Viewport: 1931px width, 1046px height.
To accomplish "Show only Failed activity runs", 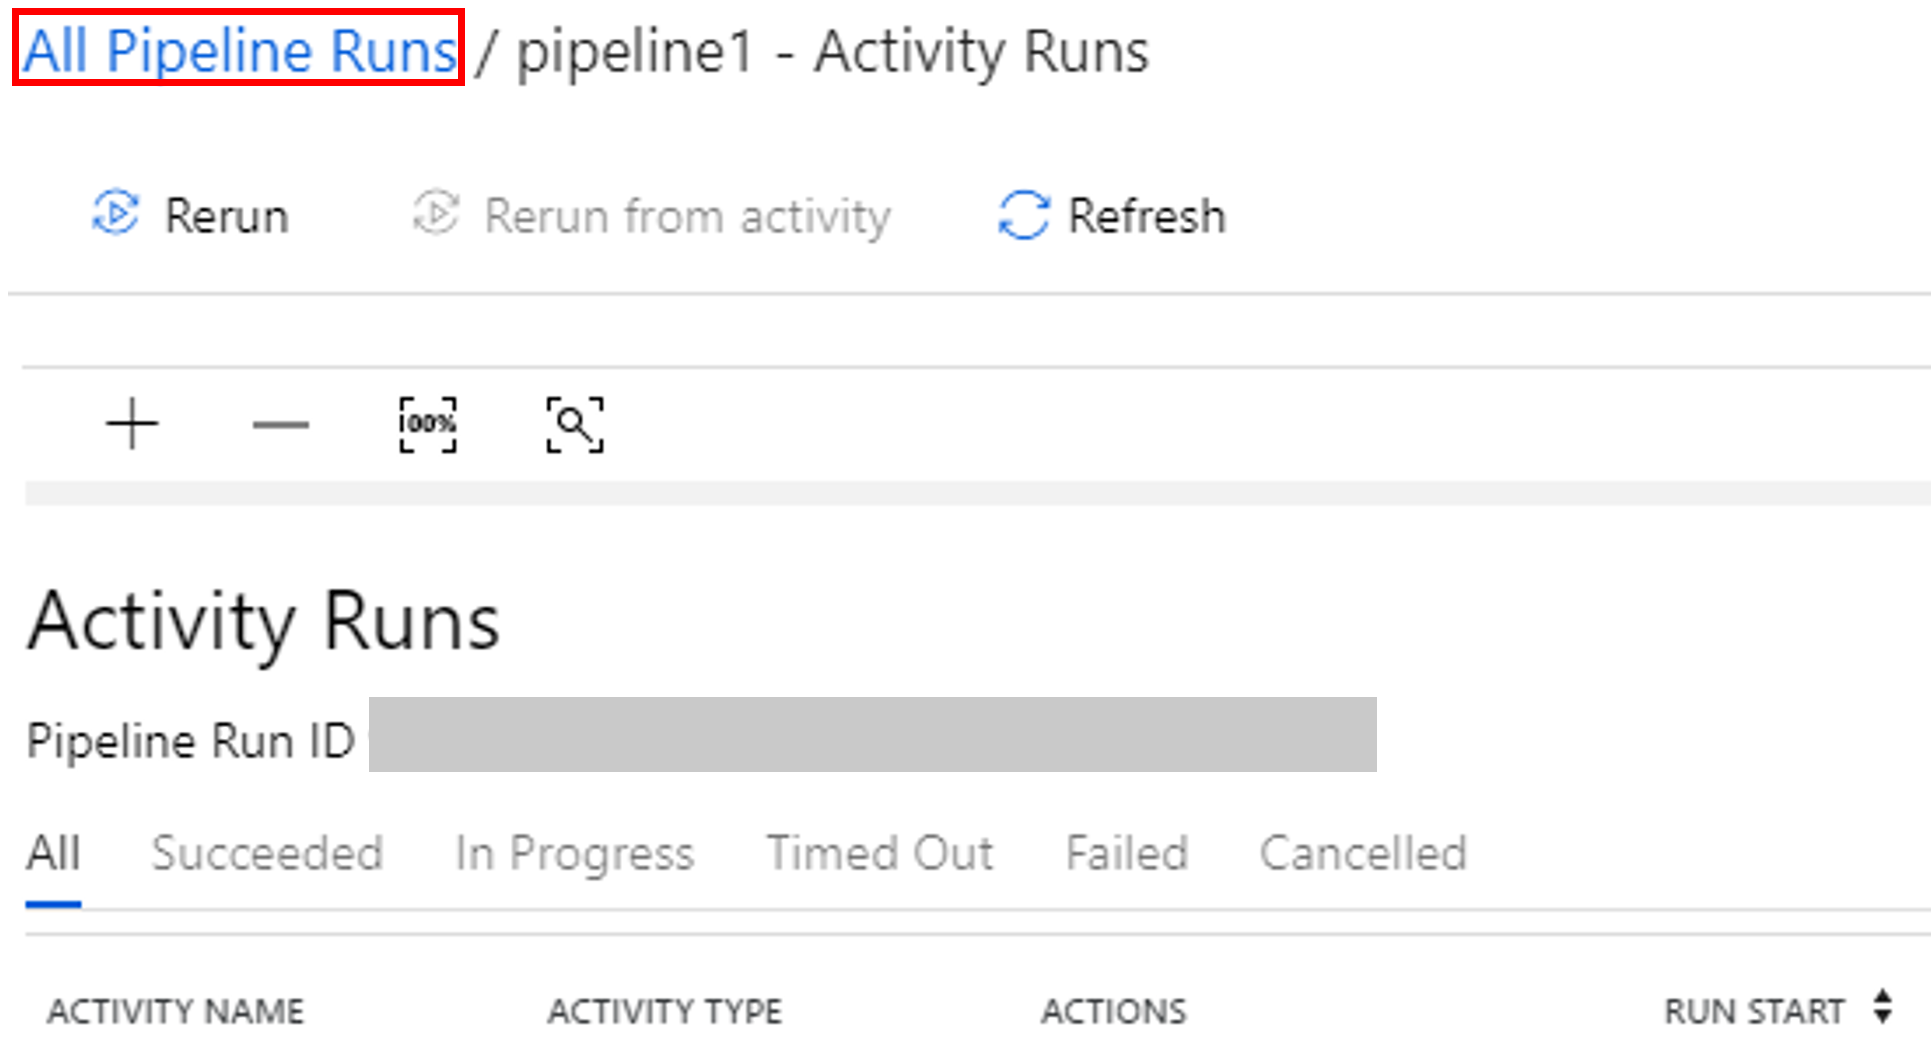I will pos(1126,853).
